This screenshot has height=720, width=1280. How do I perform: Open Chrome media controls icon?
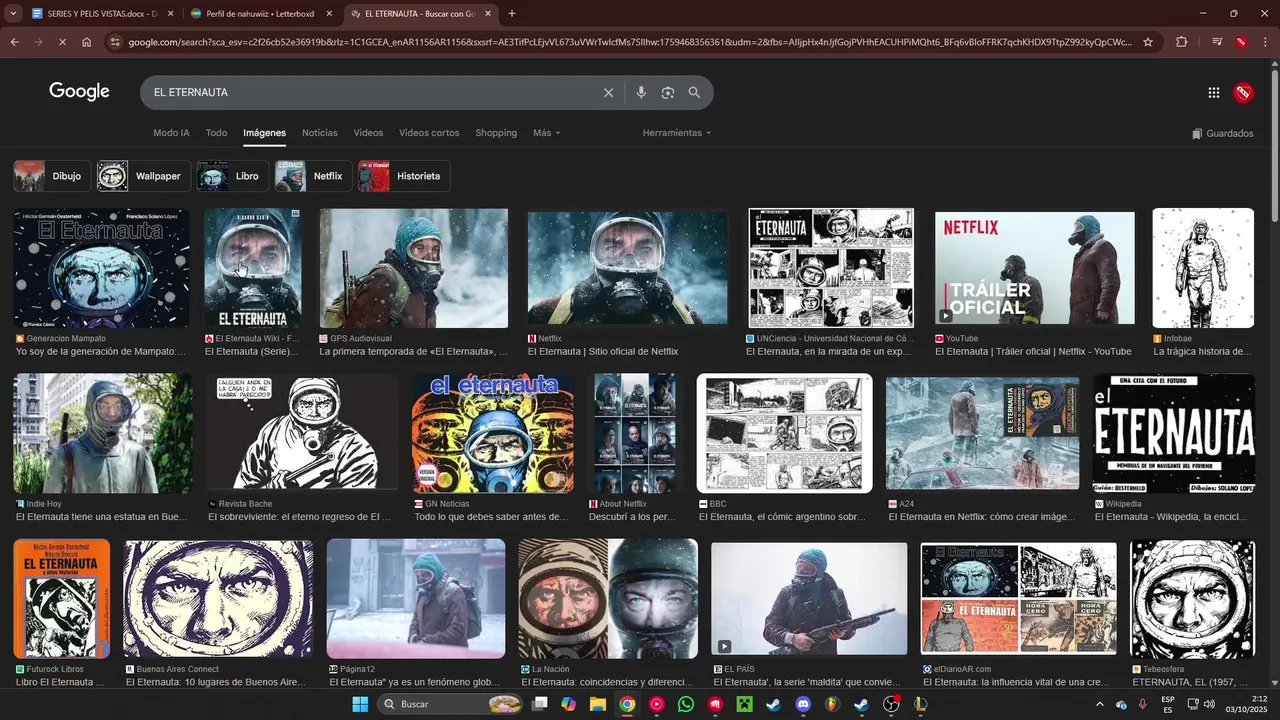[x=1217, y=42]
